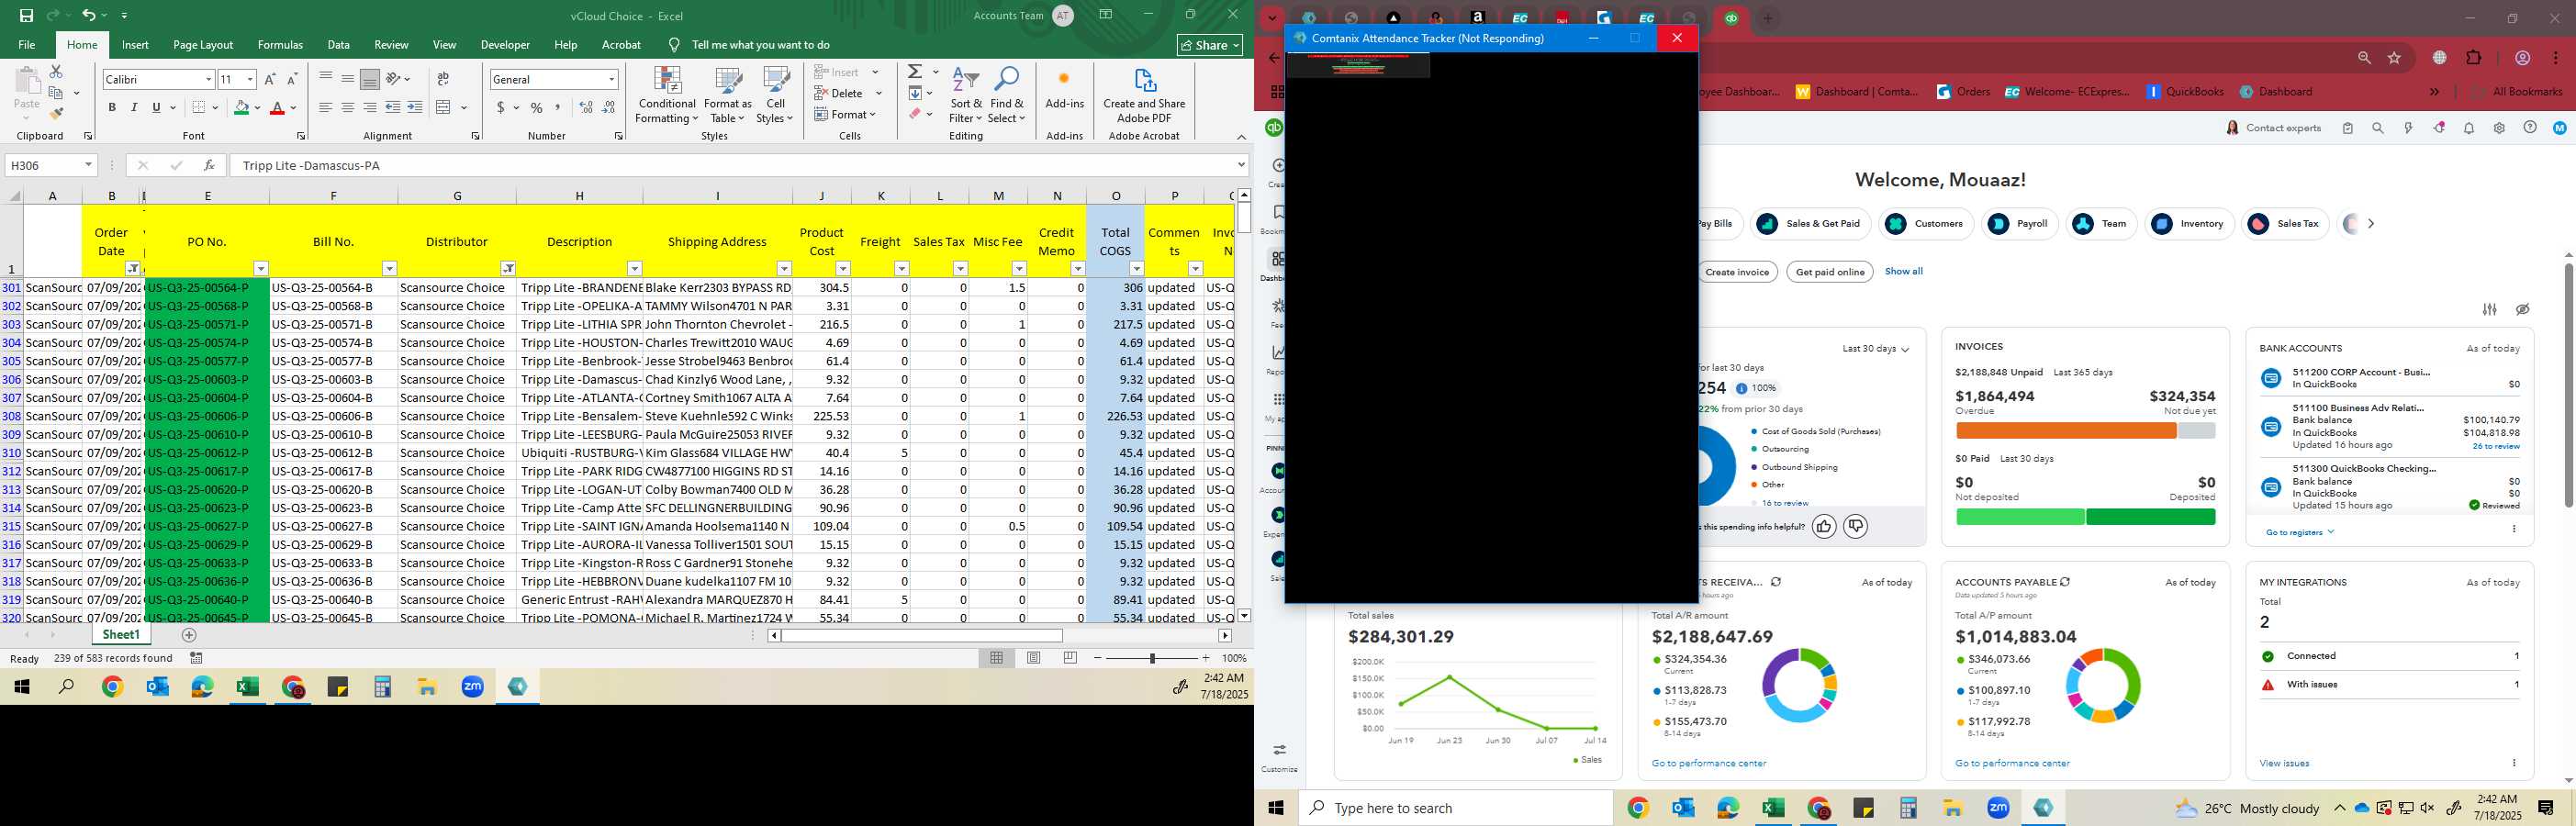Viewport: 2576px width, 826px height.
Task: Cut selection with the scissors icon in Excel
Action: (56, 72)
